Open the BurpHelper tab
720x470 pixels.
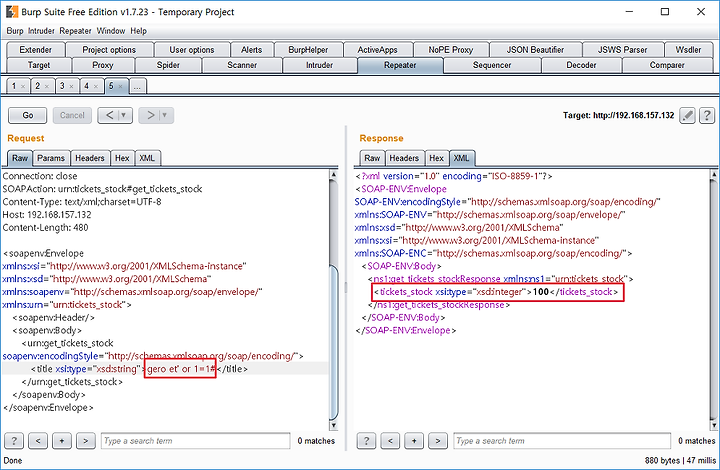click(x=308, y=50)
